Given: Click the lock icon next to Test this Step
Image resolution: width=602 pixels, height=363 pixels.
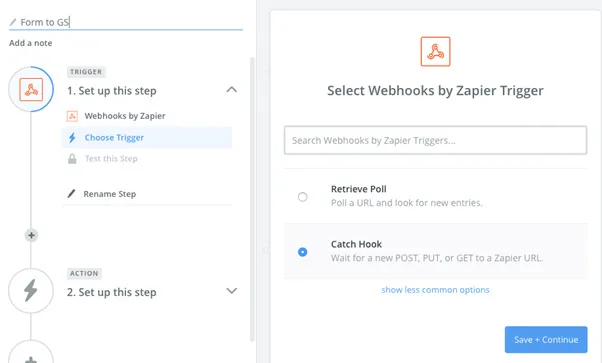Looking at the screenshot, I should coord(72,159).
